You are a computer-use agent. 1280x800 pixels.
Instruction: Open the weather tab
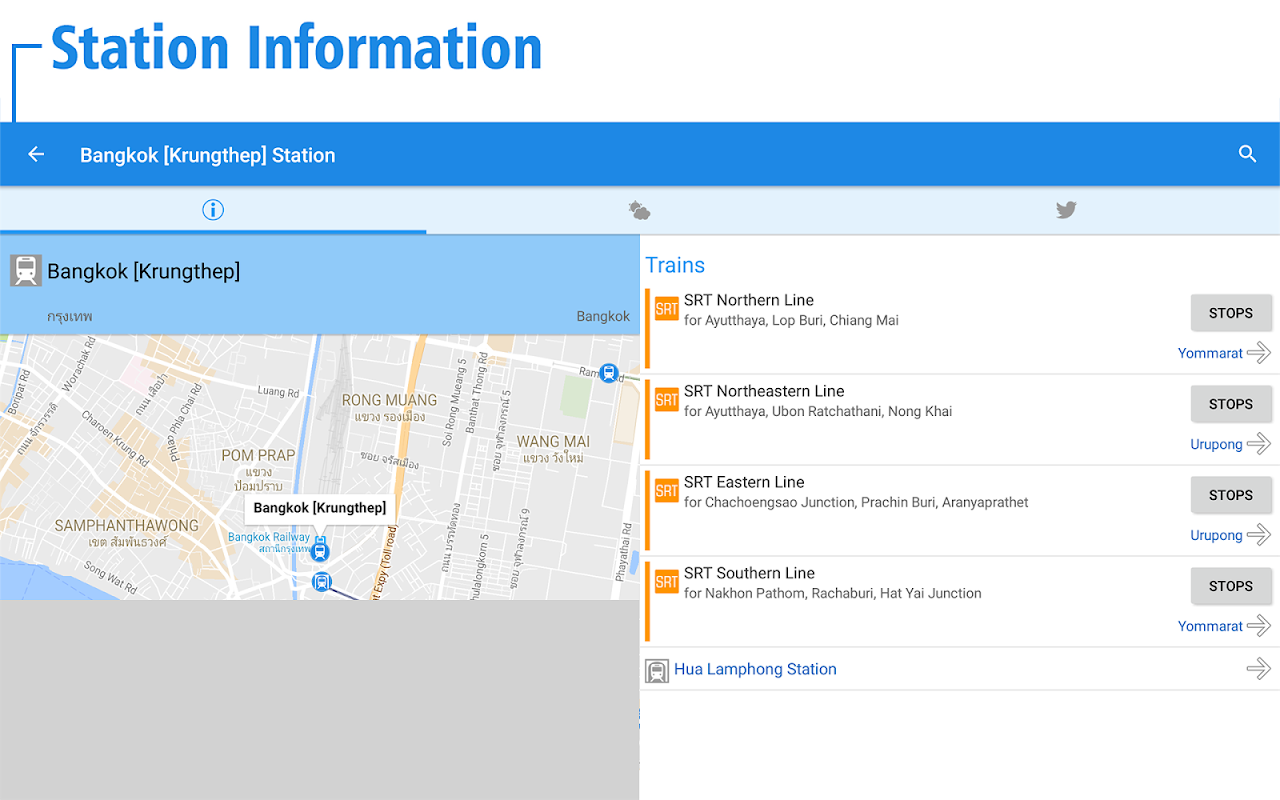pyautogui.click(x=639, y=210)
